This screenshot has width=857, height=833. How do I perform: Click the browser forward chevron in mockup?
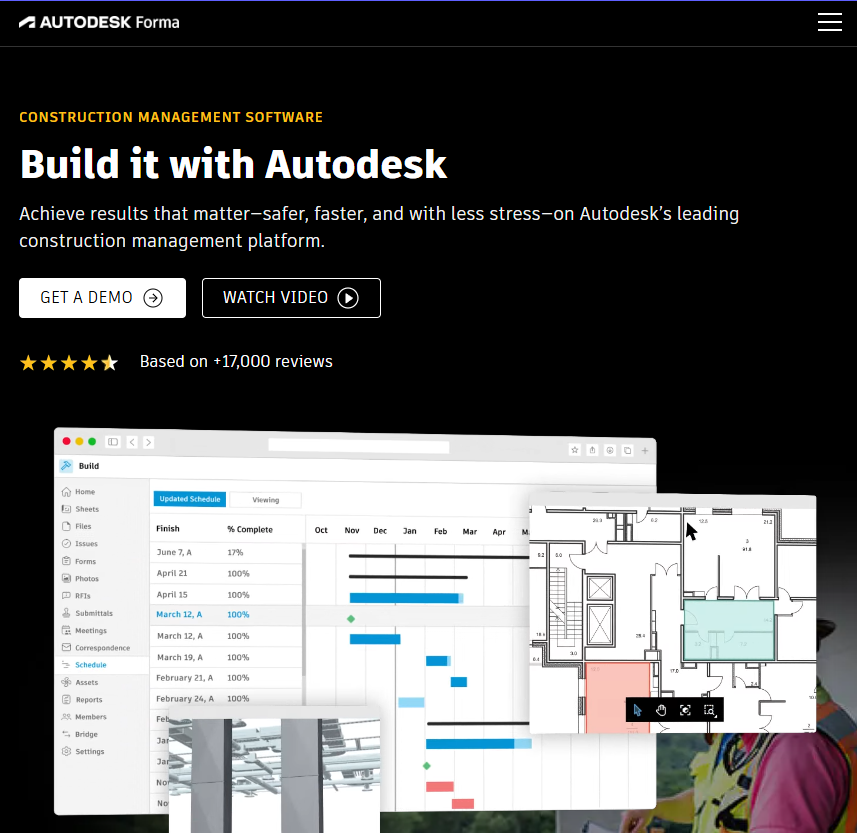pos(148,442)
